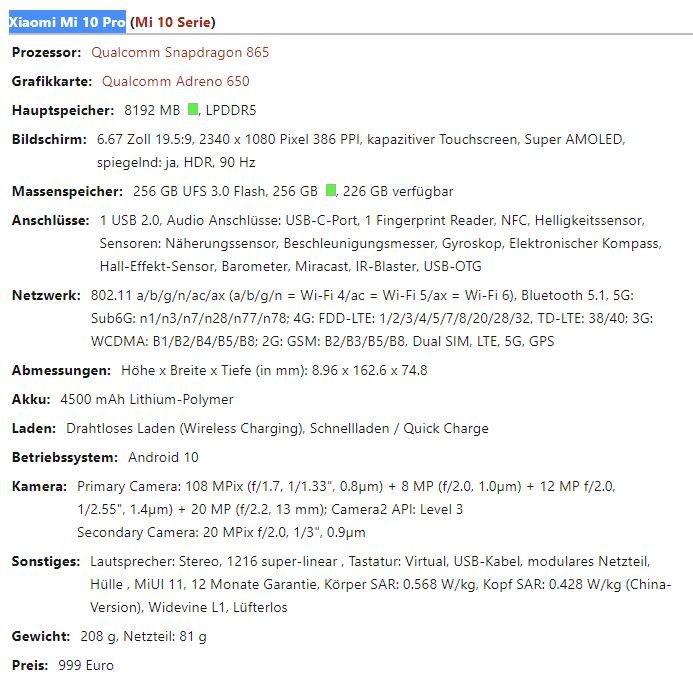Image resolution: width=693 pixels, height=679 pixels.
Task: Open the Qualcomm Snapdragon 865 processor link
Action: click(x=180, y=53)
